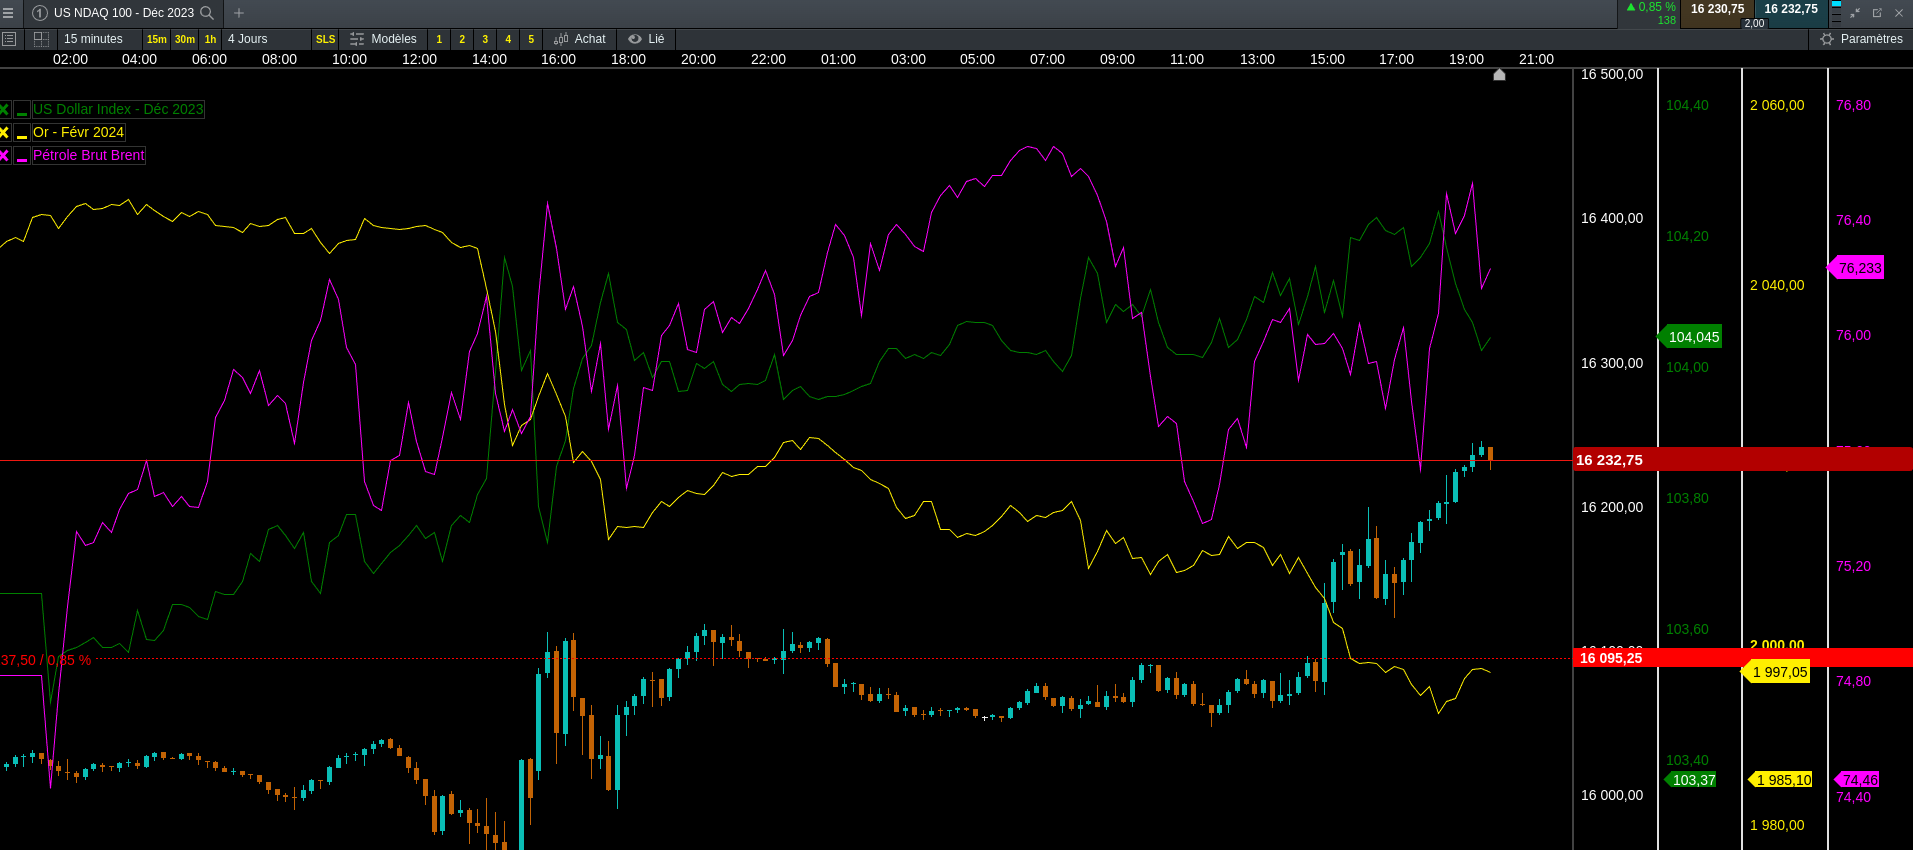
Task: Switch to the 1h timeframe
Action: click(x=210, y=39)
